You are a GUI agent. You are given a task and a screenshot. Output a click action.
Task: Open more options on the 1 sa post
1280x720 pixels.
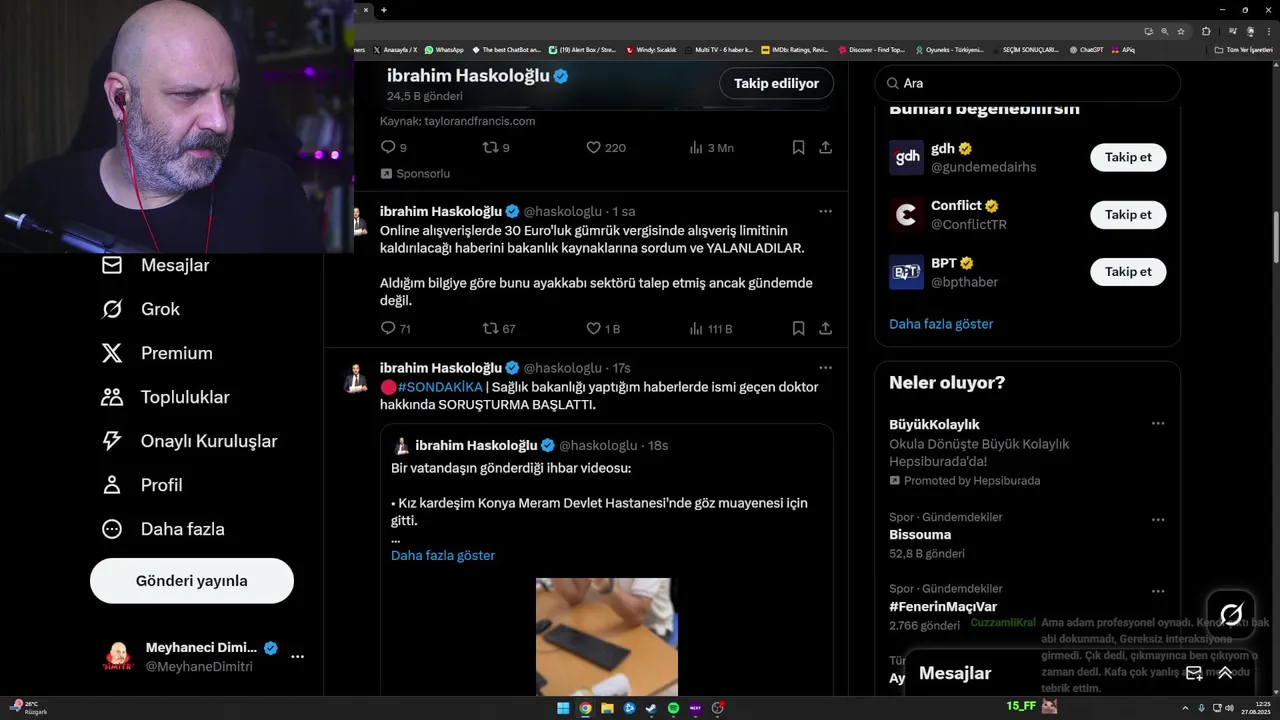coord(825,211)
